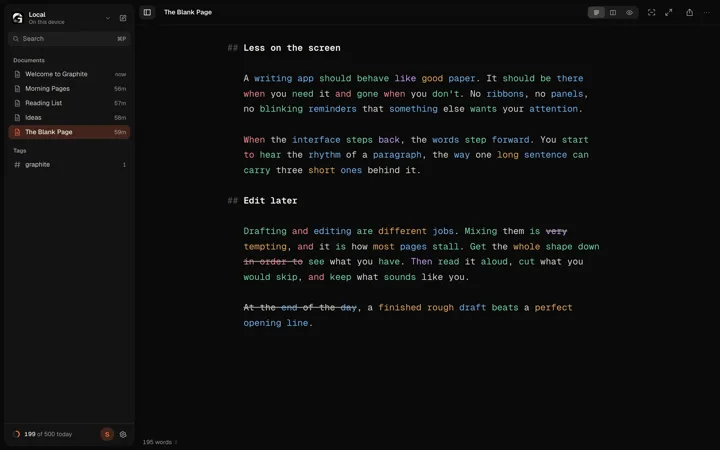Click the words opening line at end

[x=276, y=323]
